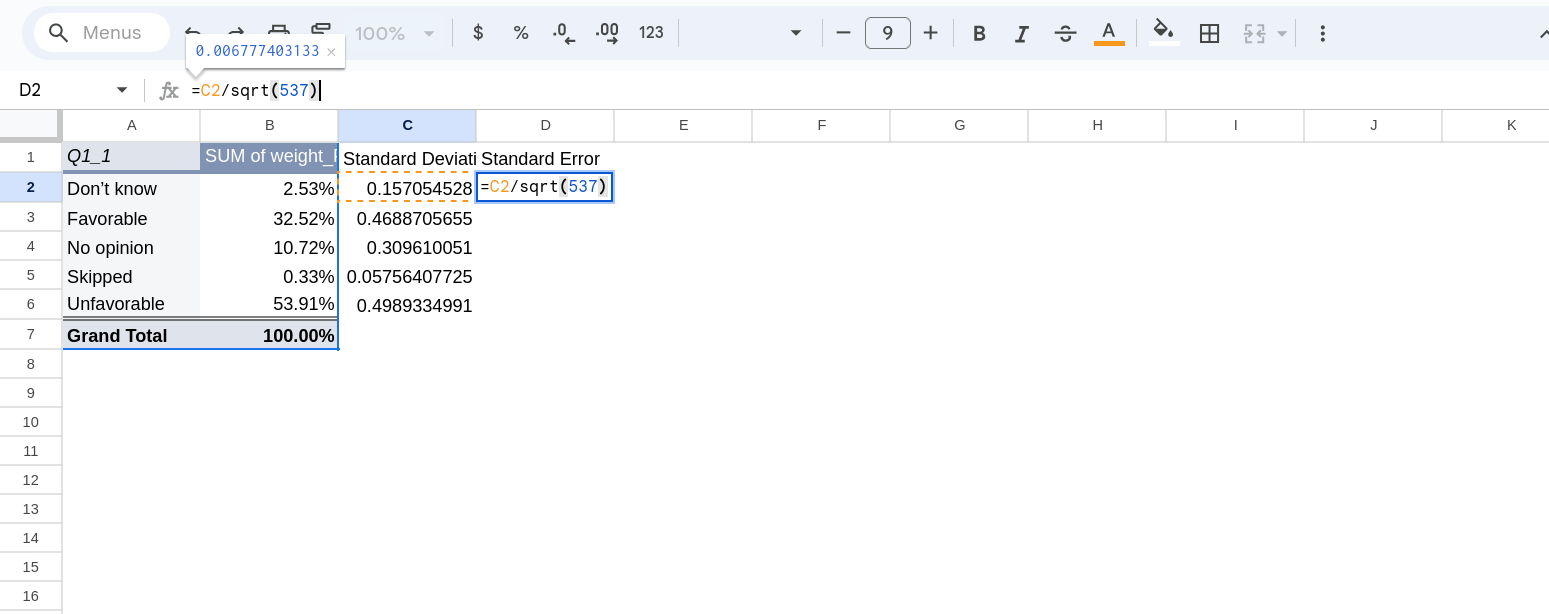Open the fill color picker
Viewport: 1549px width, 614px height.
point(1163,33)
